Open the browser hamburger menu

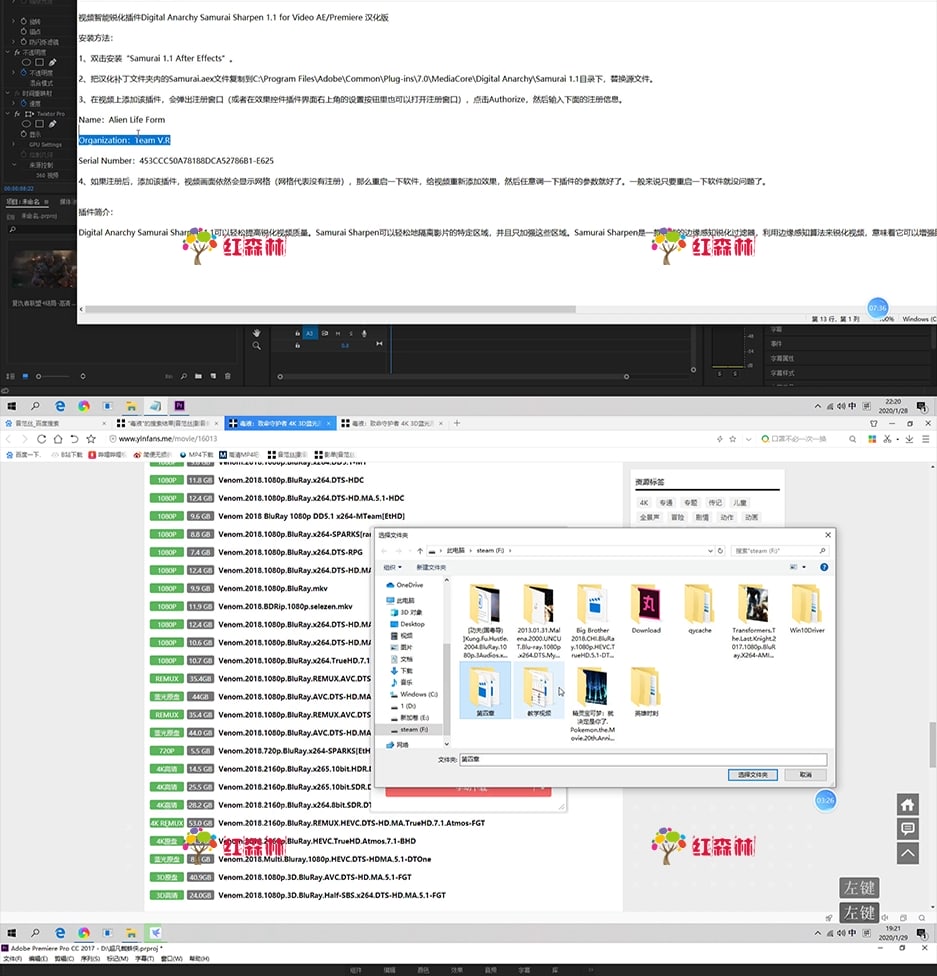click(926, 439)
